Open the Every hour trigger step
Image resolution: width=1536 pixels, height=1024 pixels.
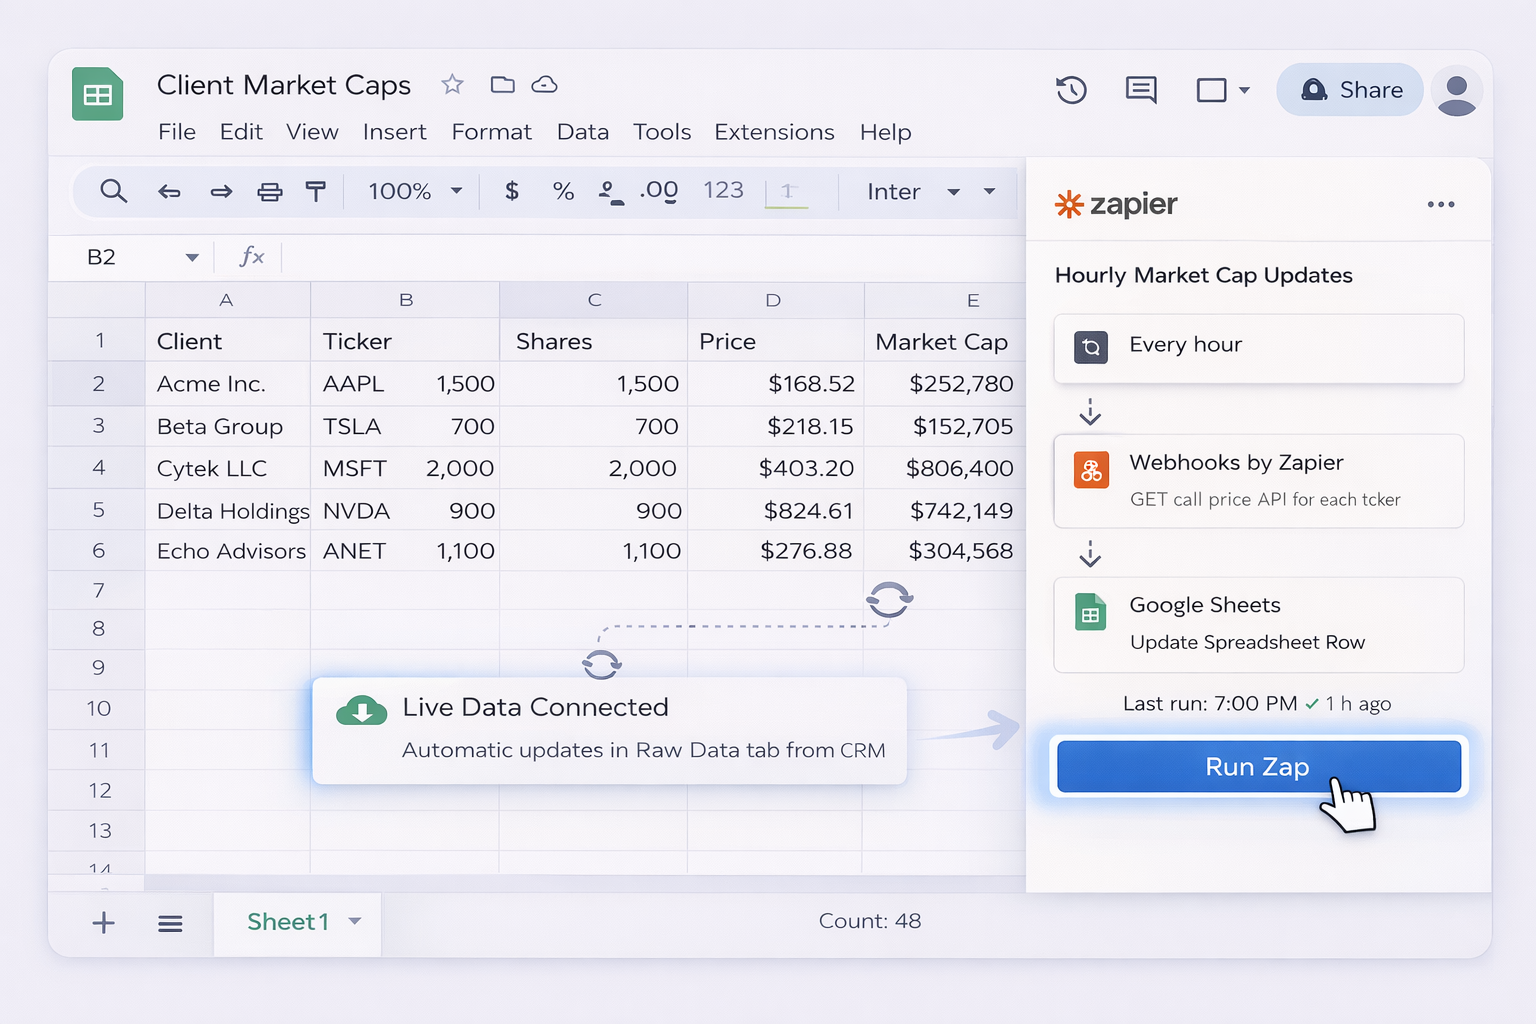[x=1259, y=348]
